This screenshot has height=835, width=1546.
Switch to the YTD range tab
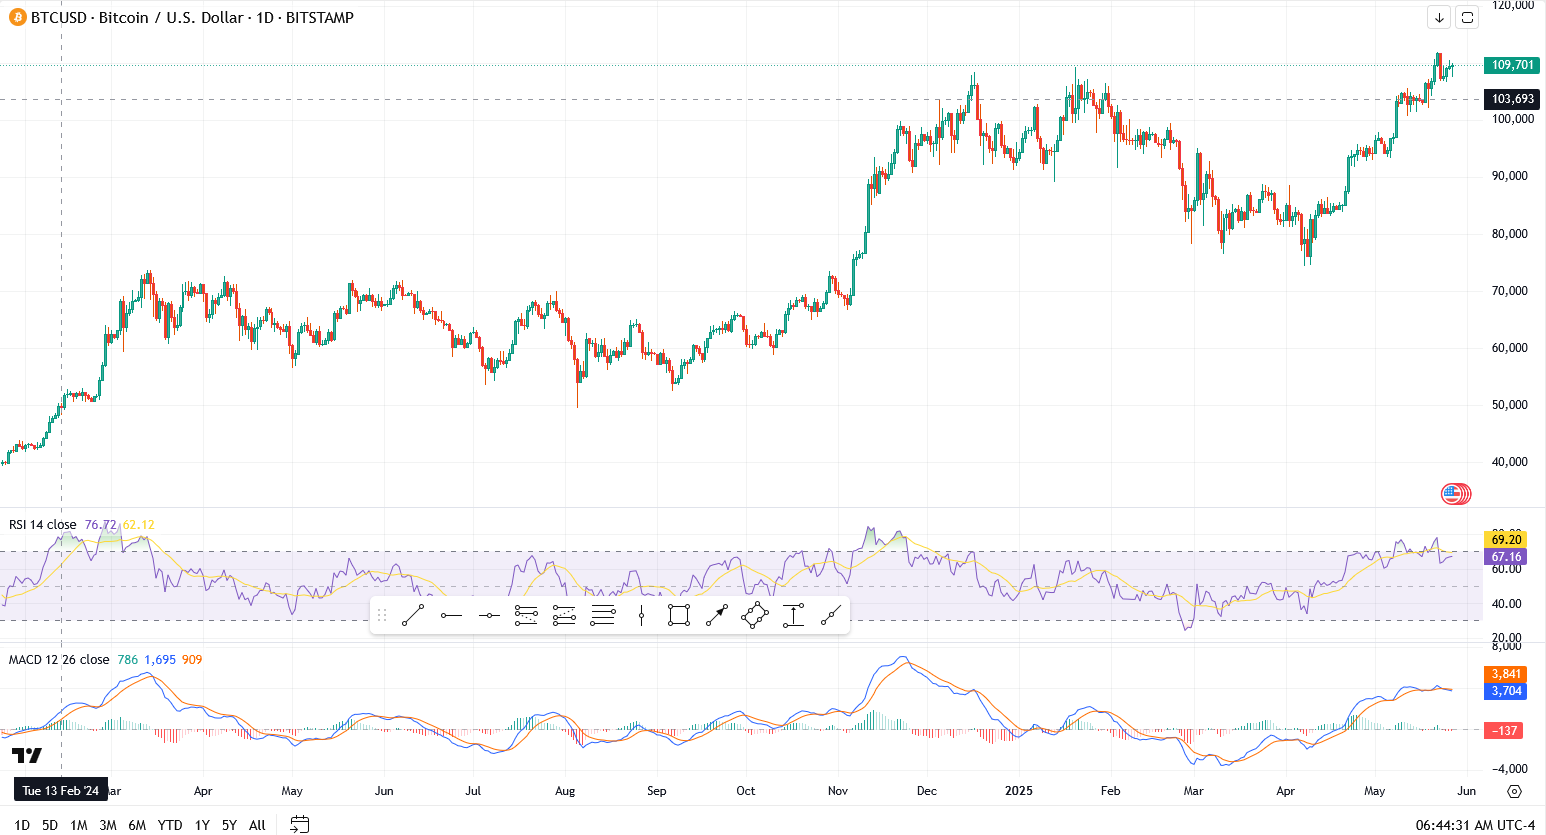pos(169,825)
